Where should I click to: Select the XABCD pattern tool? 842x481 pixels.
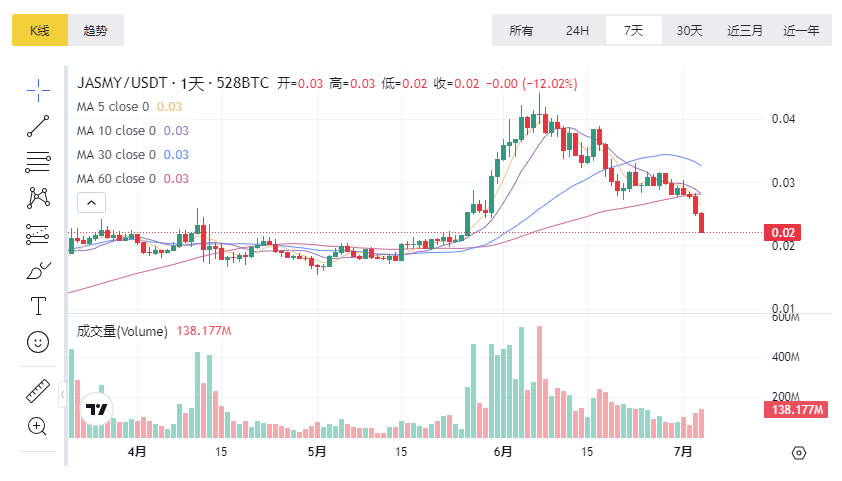tap(38, 198)
